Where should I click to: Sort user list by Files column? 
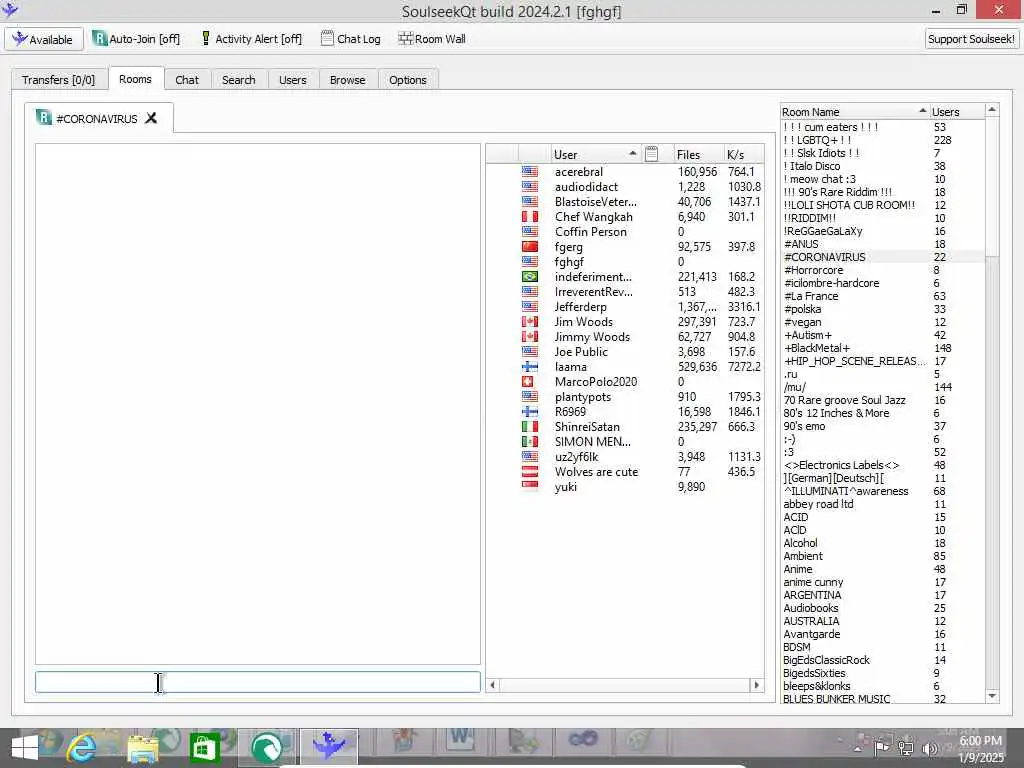[698, 154]
